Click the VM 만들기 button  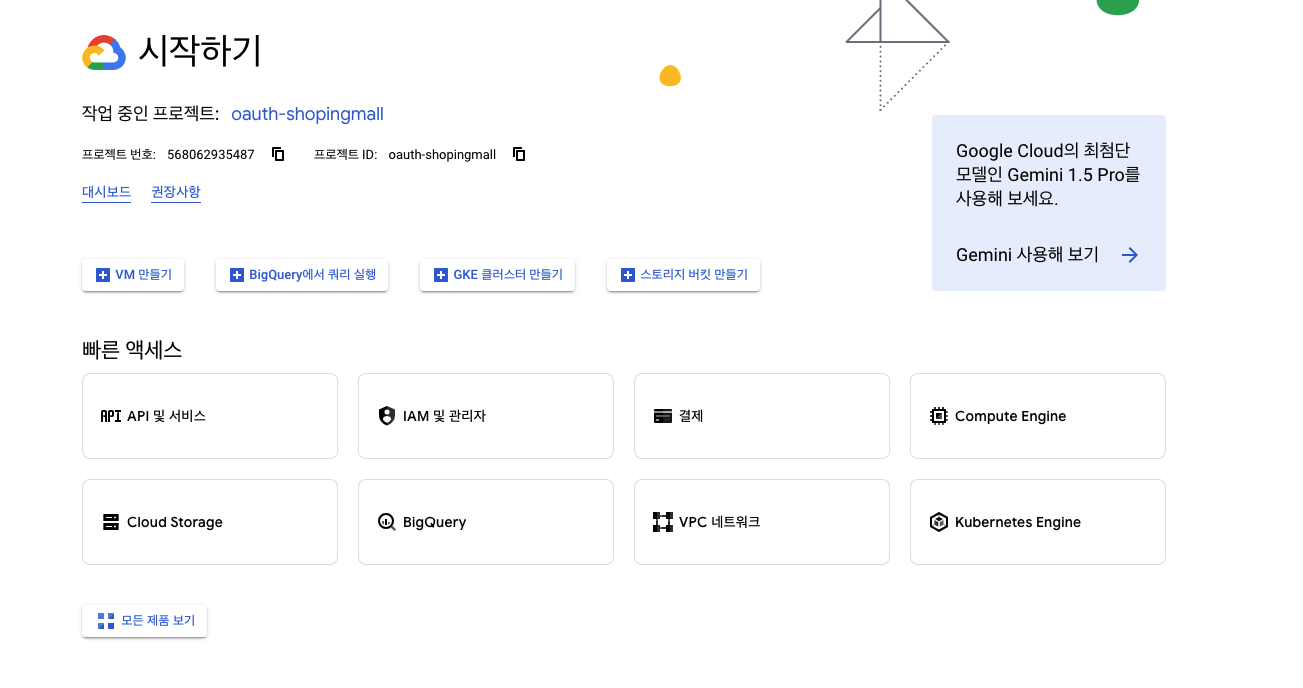[133, 275]
